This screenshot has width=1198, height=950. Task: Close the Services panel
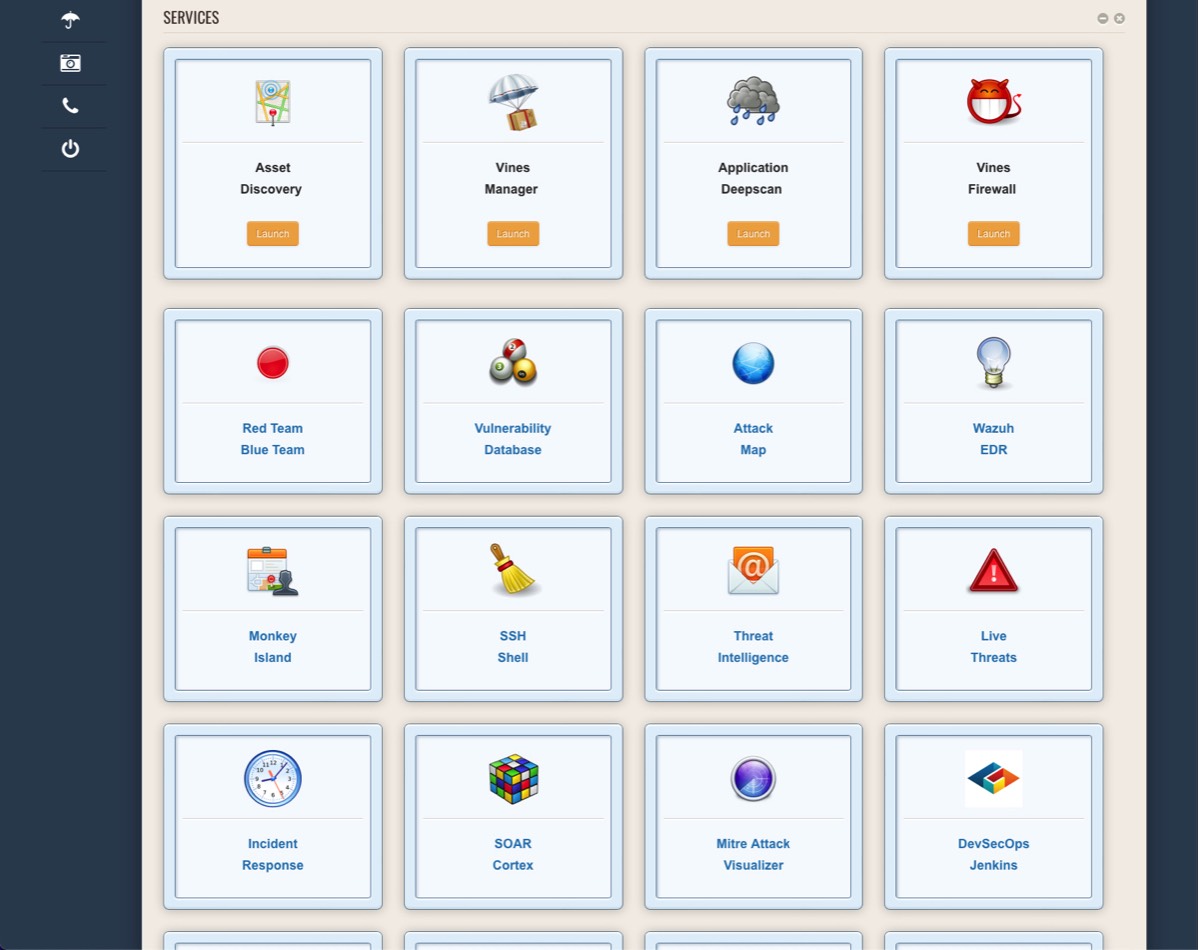[1119, 18]
